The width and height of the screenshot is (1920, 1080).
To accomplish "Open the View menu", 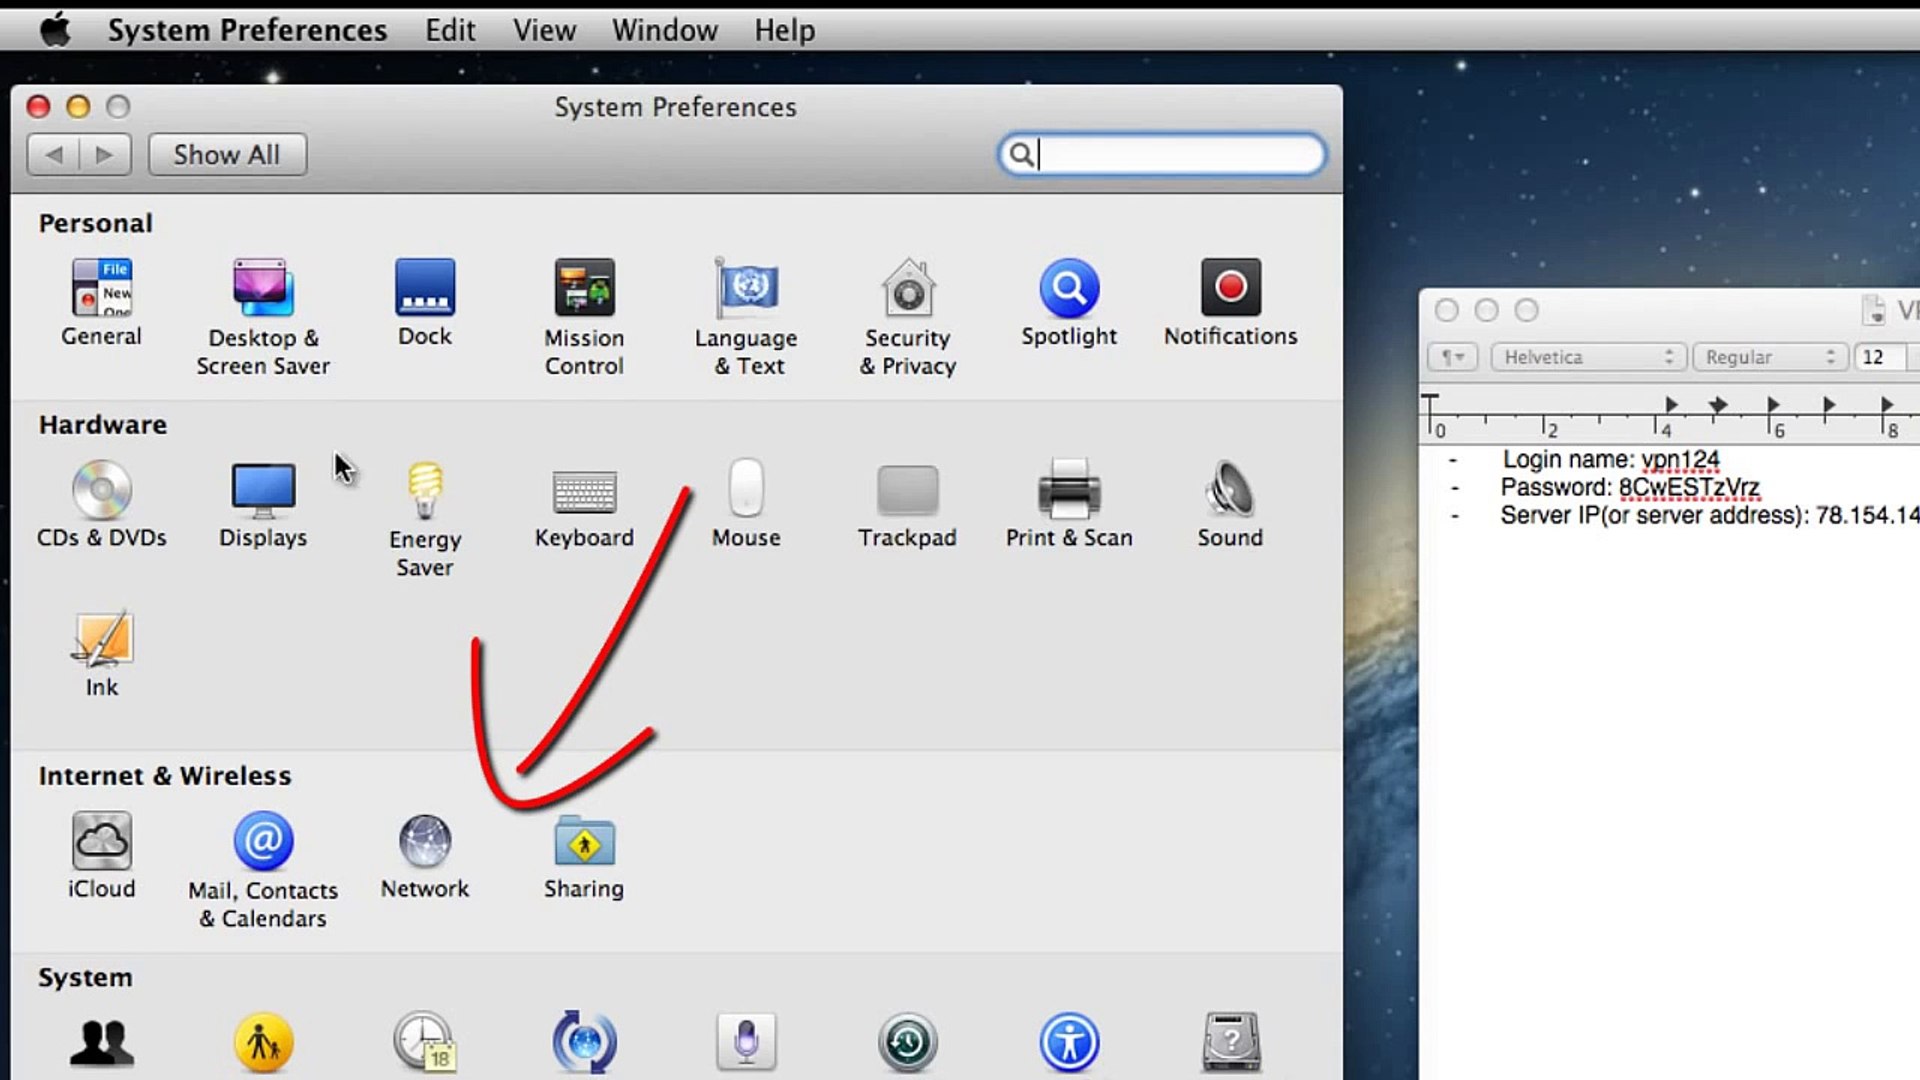I will click(544, 30).
